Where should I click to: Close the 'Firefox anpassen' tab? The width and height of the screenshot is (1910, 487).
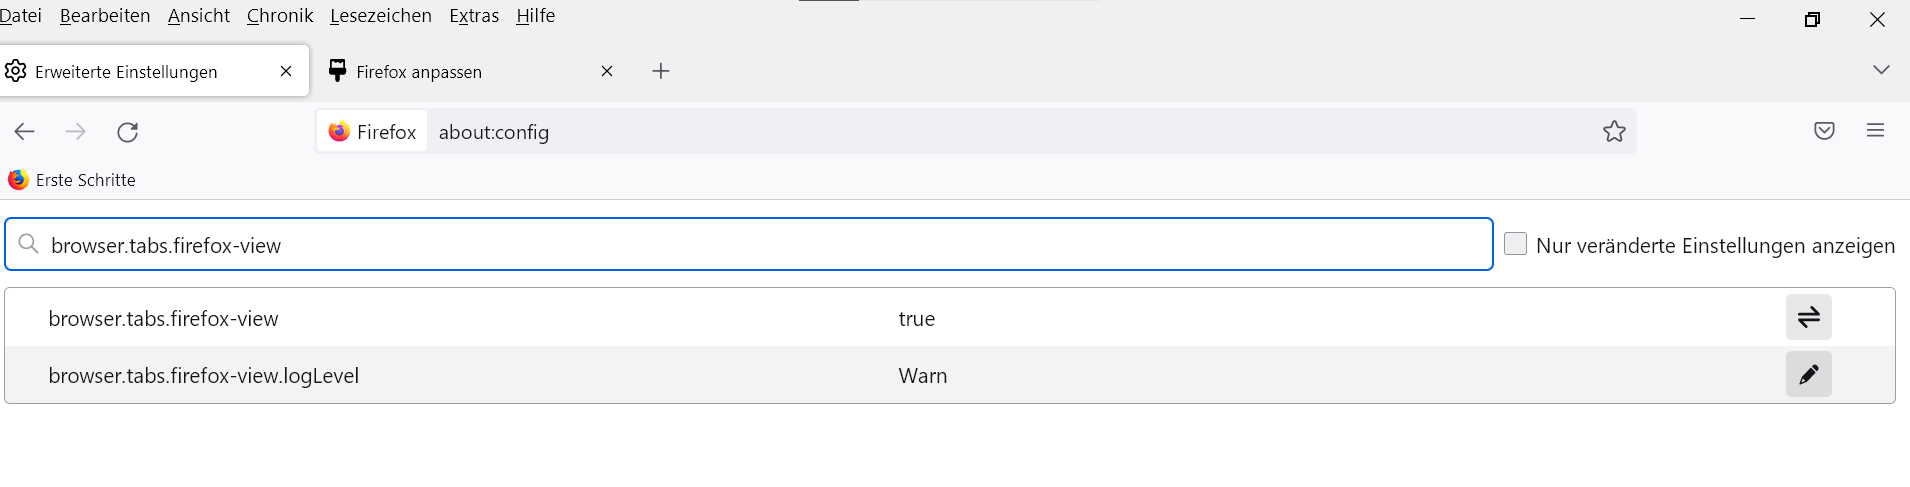[x=607, y=71]
